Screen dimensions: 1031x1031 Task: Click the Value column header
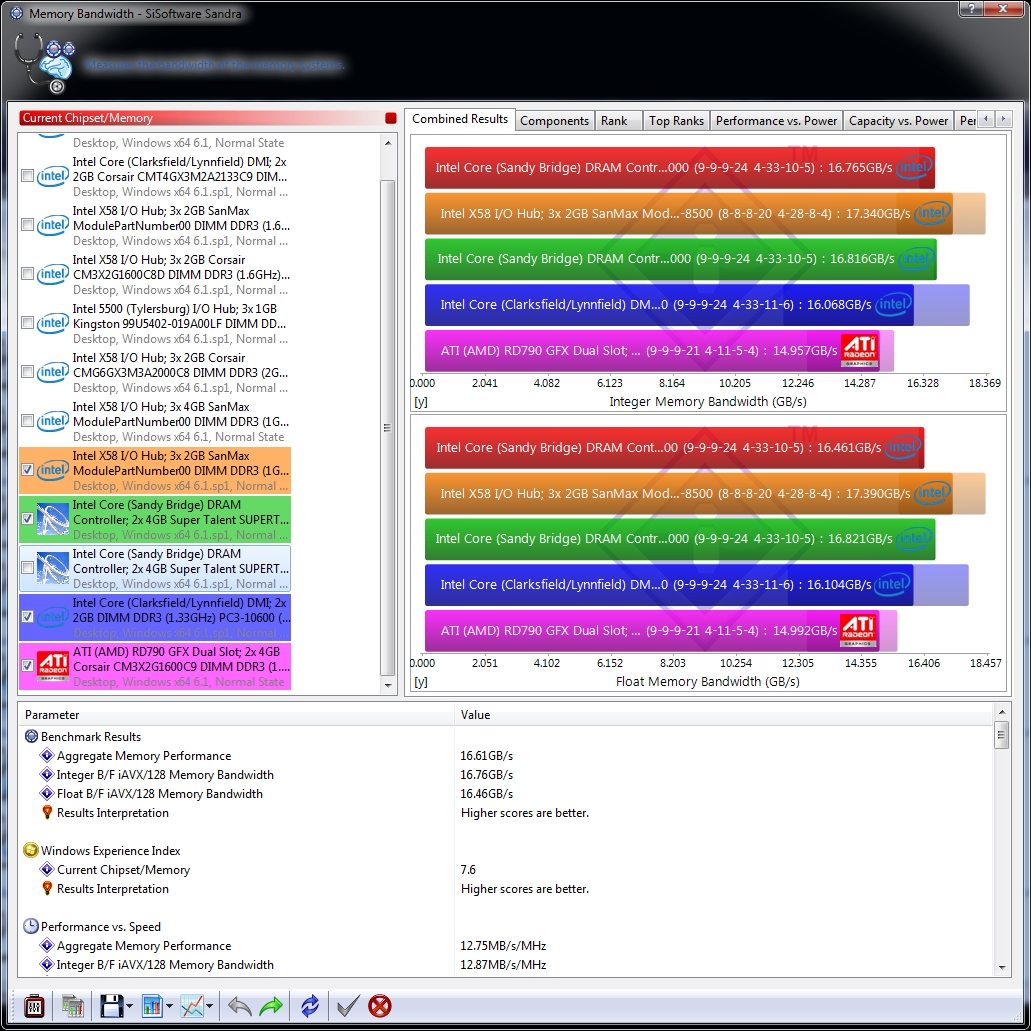pyautogui.click(x=723, y=715)
